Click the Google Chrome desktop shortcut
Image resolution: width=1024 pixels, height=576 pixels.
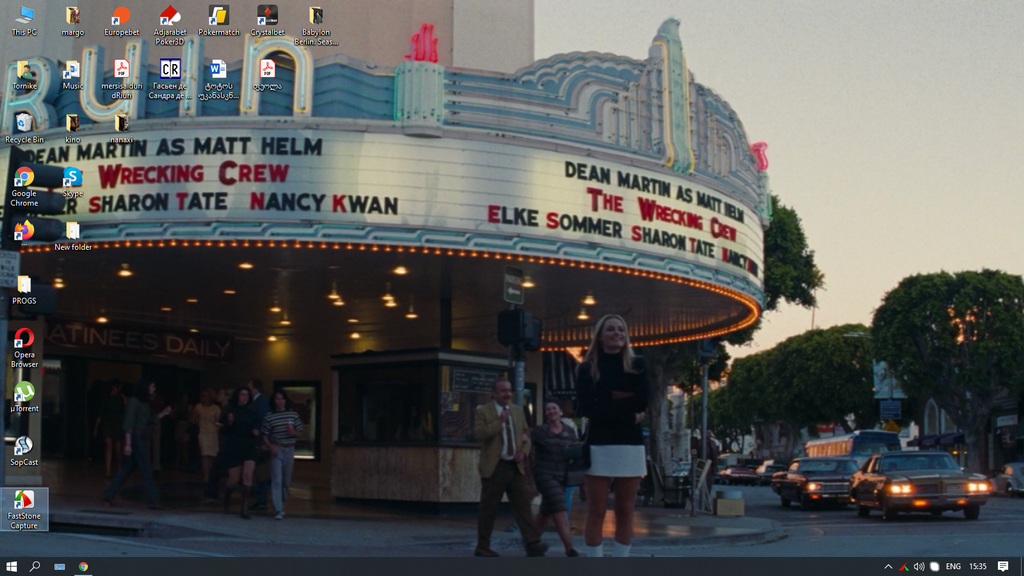click(x=24, y=187)
